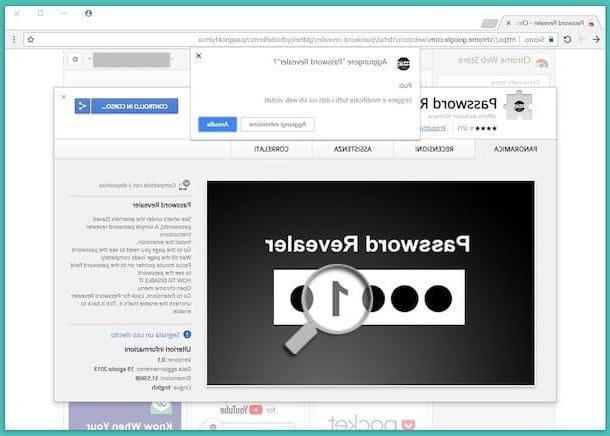Open the Chrome three-dot menu

click(x=14, y=39)
